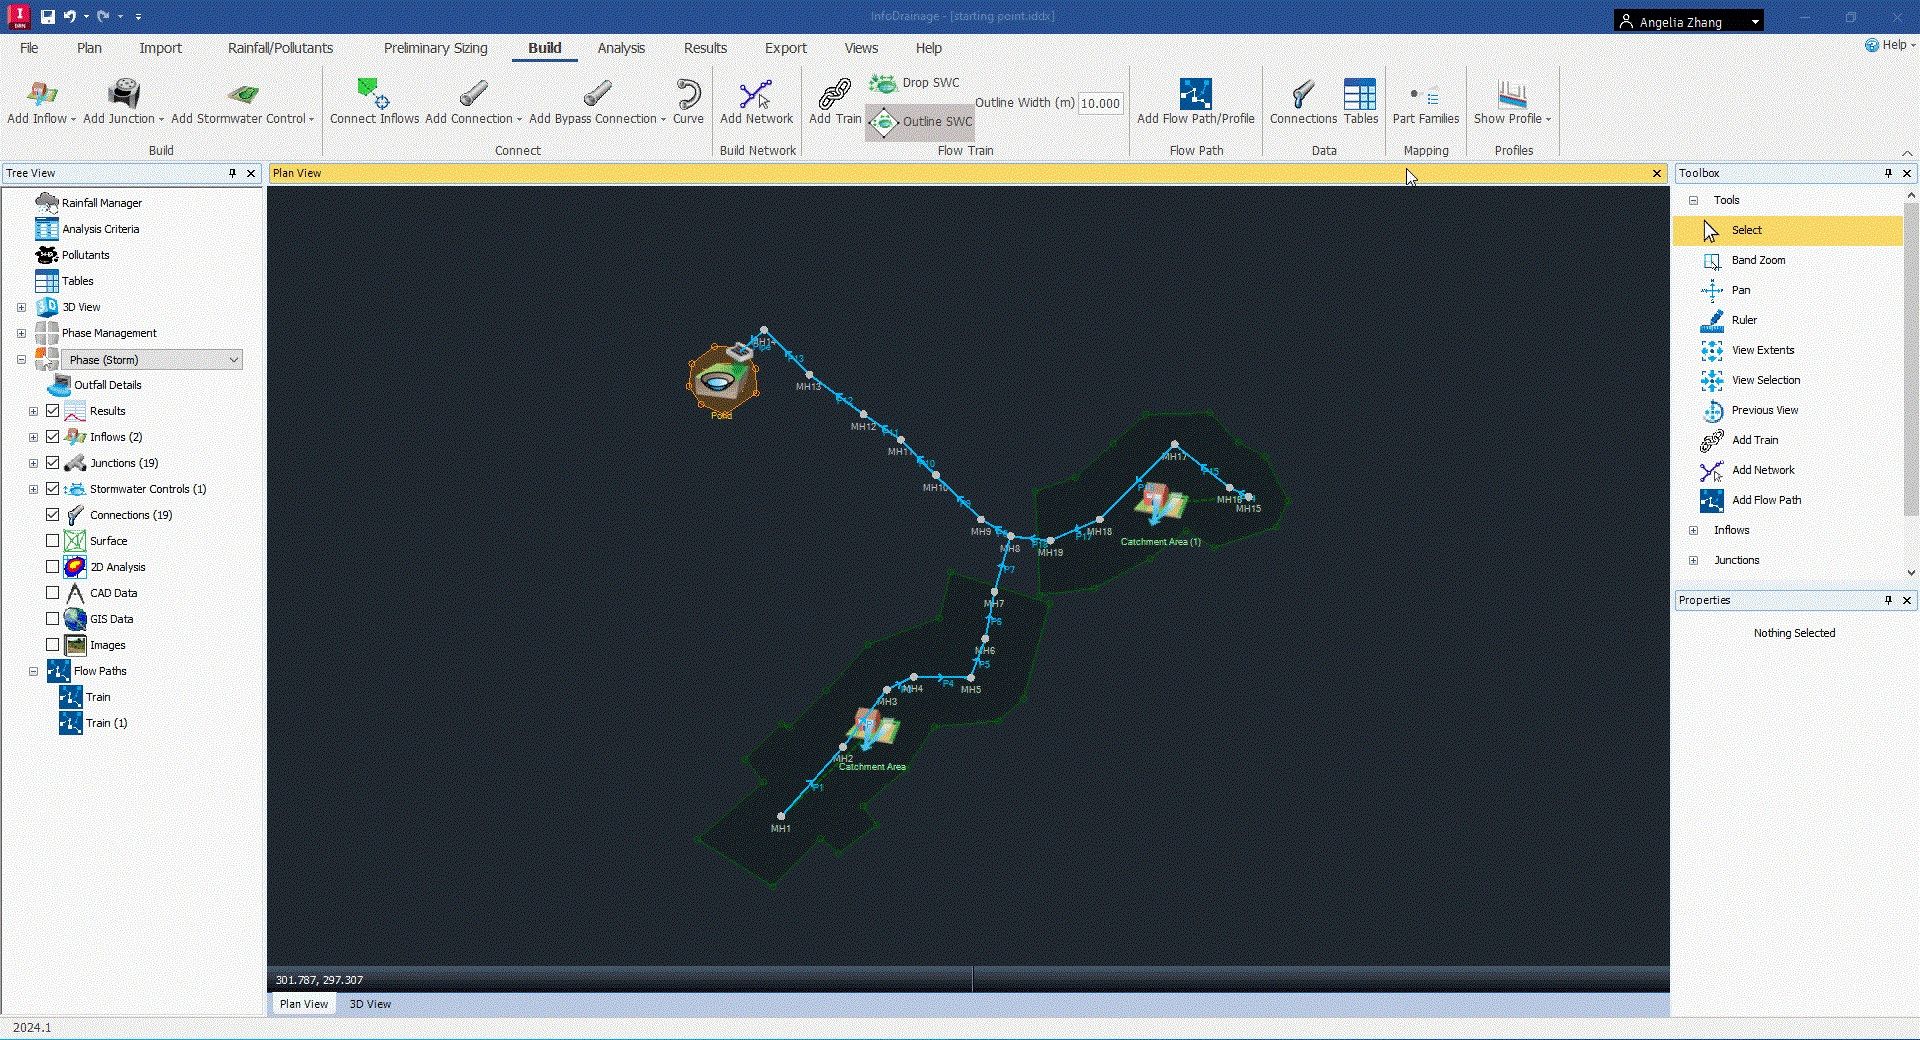Expand the 3D View tree node
Screen dimensions: 1920x1040
21,307
